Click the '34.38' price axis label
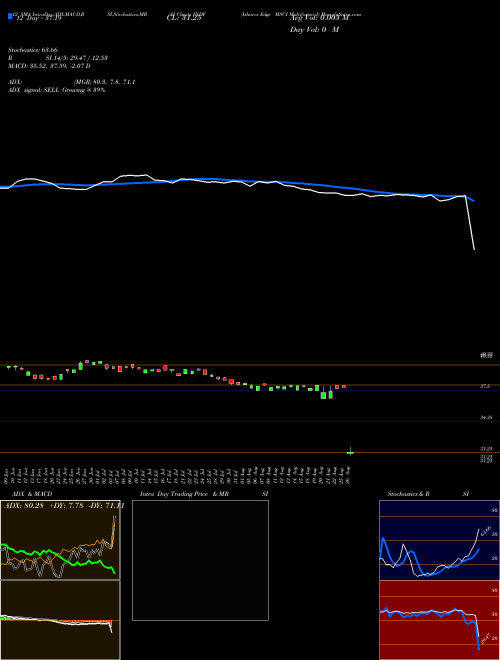The height and width of the screenshot is (660, 500). click(486, 417)
